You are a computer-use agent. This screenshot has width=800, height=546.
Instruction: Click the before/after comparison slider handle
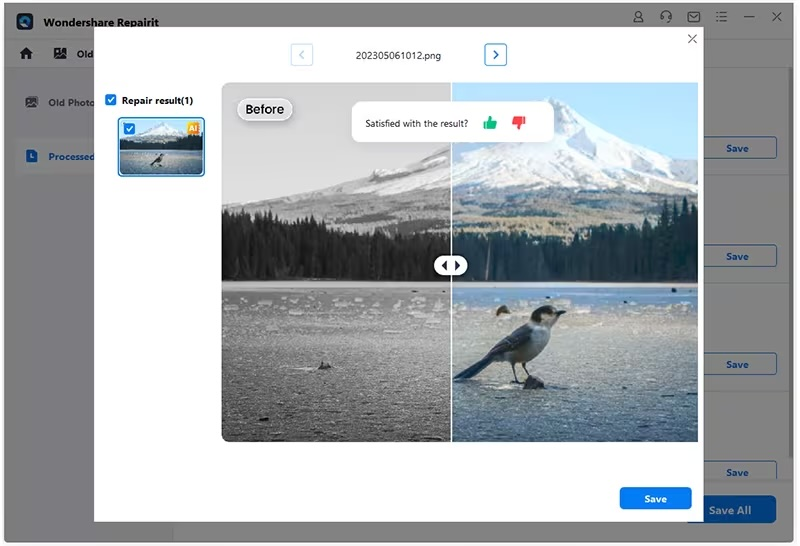click(x=451, y=266)
